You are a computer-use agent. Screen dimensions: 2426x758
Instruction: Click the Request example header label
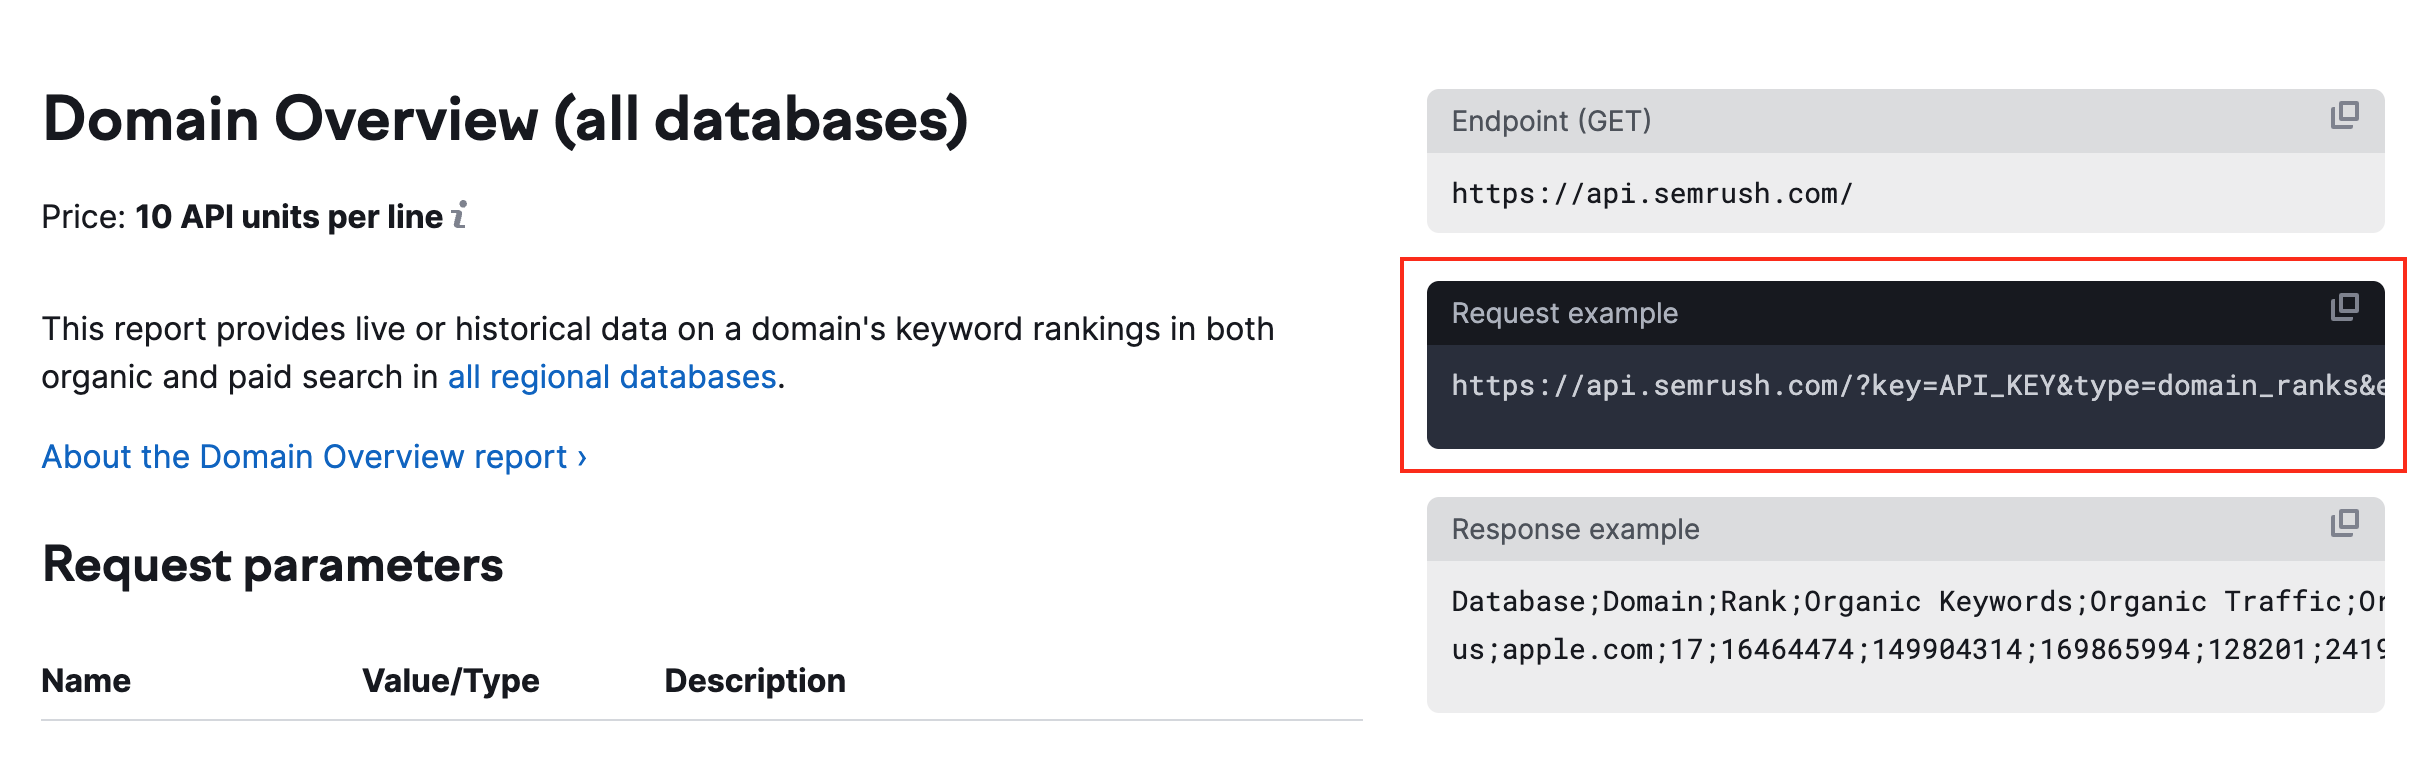coord(1564,313)
